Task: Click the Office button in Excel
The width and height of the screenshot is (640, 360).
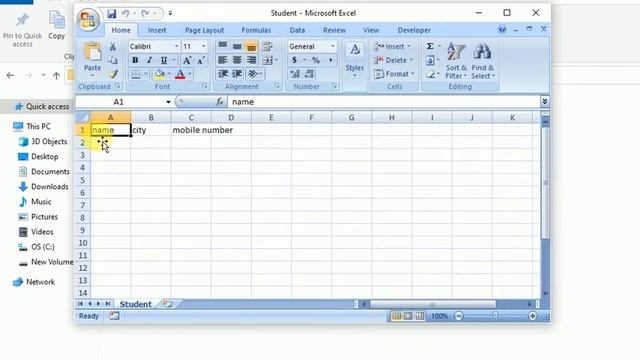Action: pos(88,19)
